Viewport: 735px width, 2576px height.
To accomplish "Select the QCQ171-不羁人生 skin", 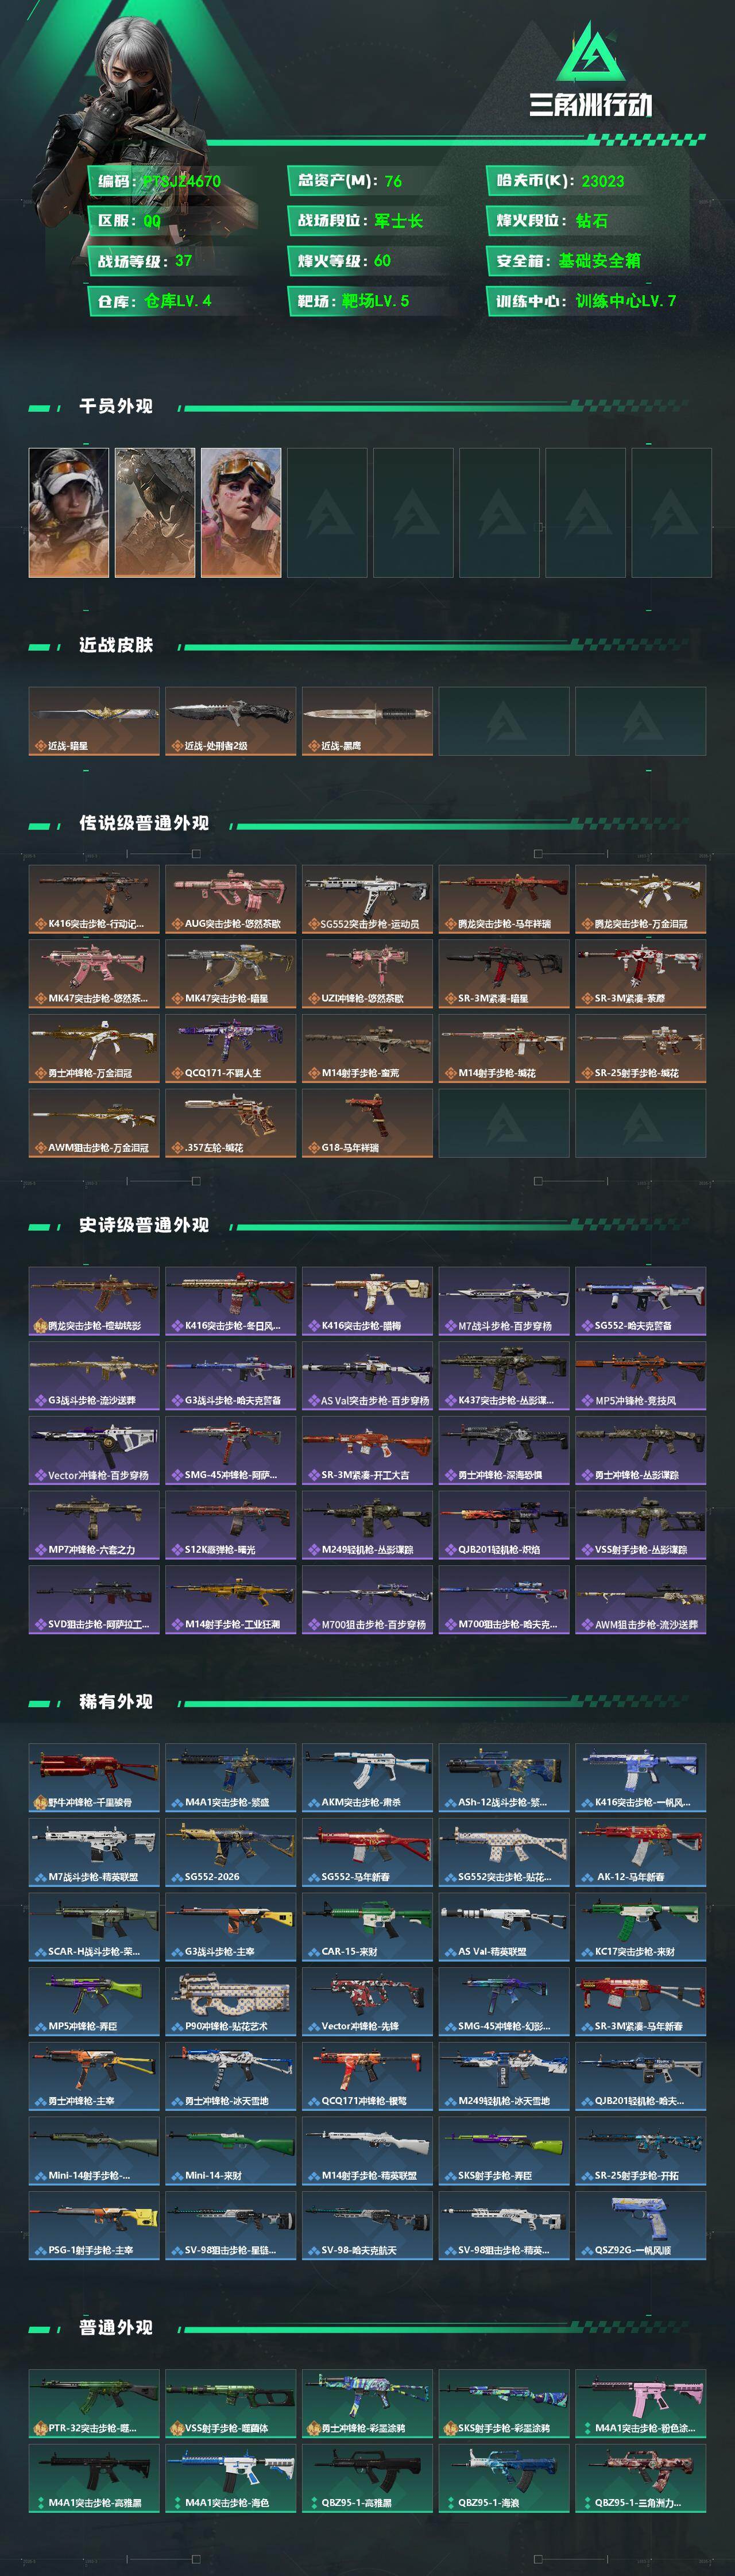I will (x=231, y=1048).
